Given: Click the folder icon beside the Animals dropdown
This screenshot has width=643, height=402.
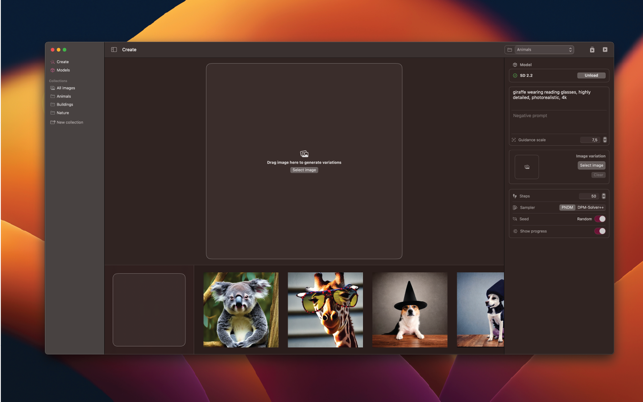Looking at the screenshot, I should click(510, 50).
